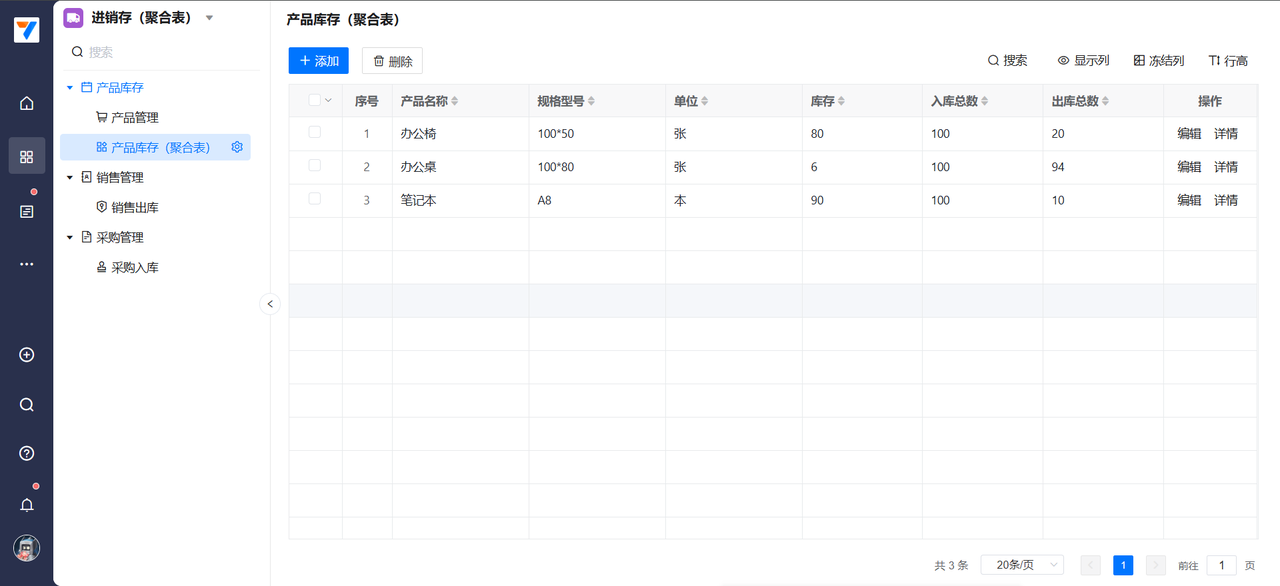Tick the checkbox for 笔记本 row

click(x=315, y=199)
